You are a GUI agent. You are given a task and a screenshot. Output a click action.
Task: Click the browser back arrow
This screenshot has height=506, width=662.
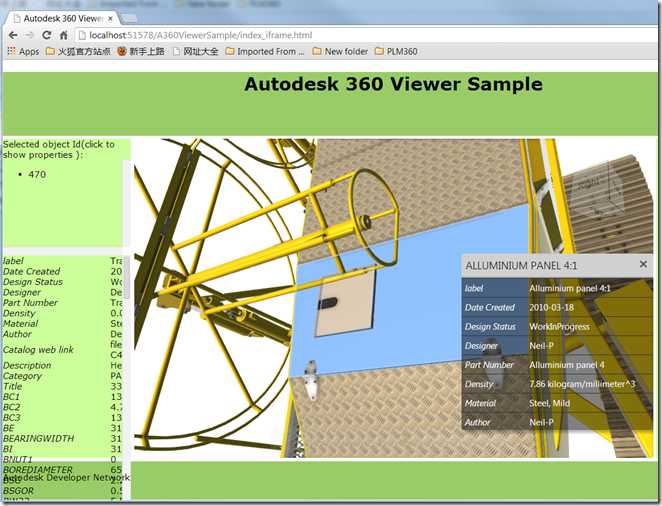tap(13, 35)
